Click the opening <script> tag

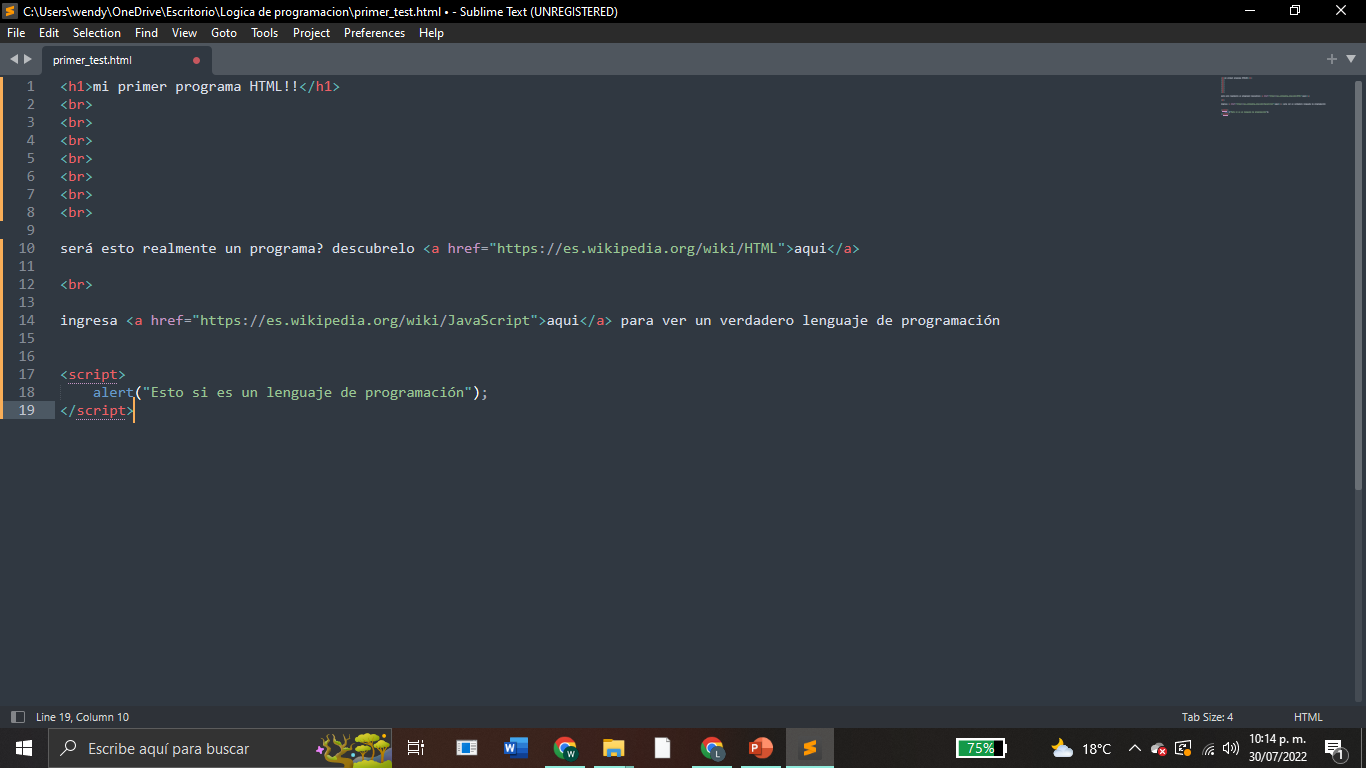(93, 374)
